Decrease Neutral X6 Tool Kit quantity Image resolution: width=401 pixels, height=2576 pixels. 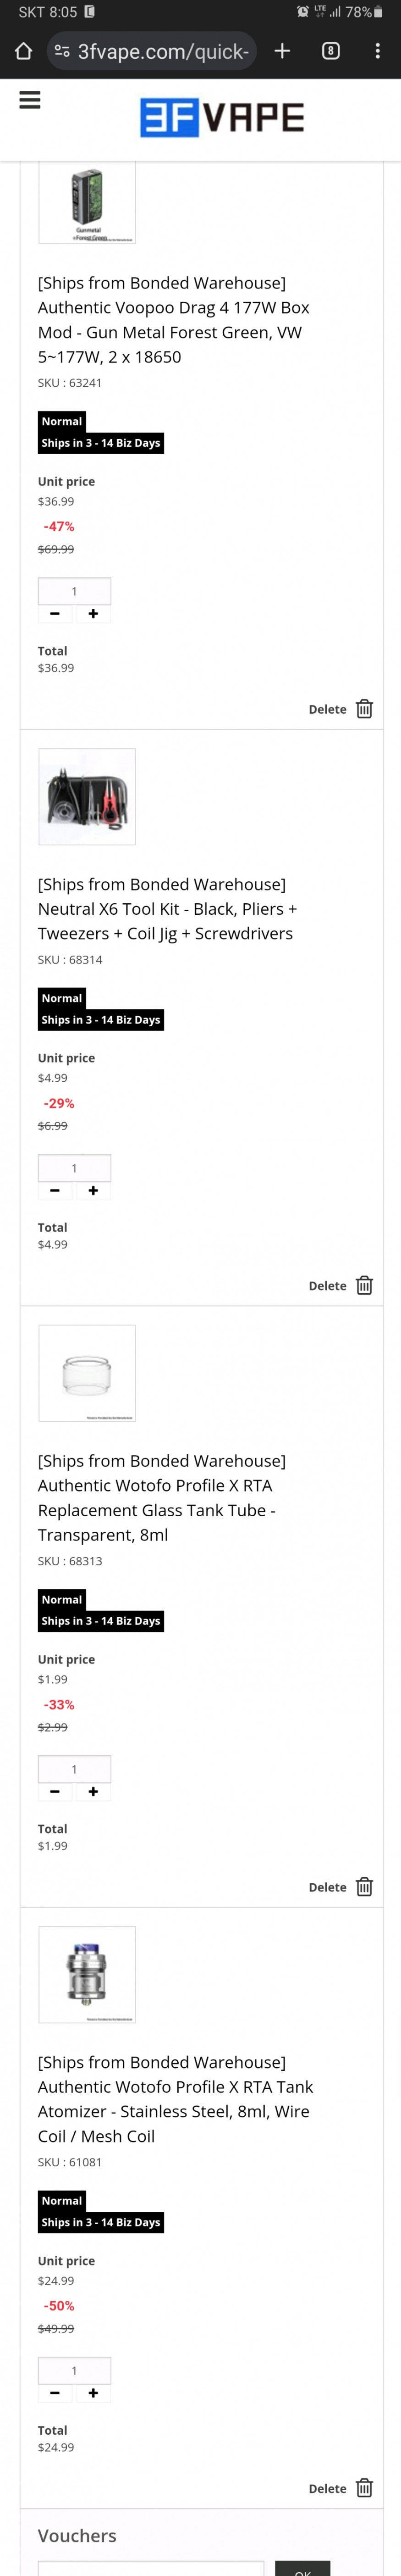55,1191
